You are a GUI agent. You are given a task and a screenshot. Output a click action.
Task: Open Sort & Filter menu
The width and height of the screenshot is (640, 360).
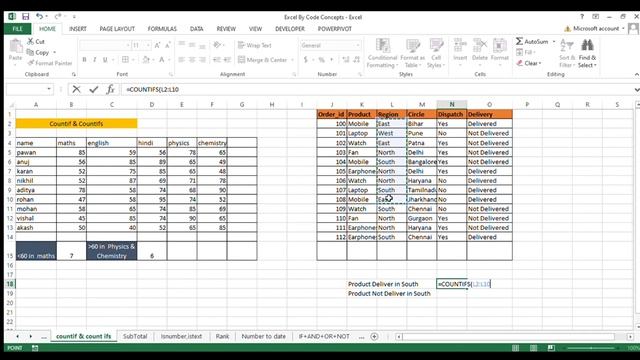567,53
